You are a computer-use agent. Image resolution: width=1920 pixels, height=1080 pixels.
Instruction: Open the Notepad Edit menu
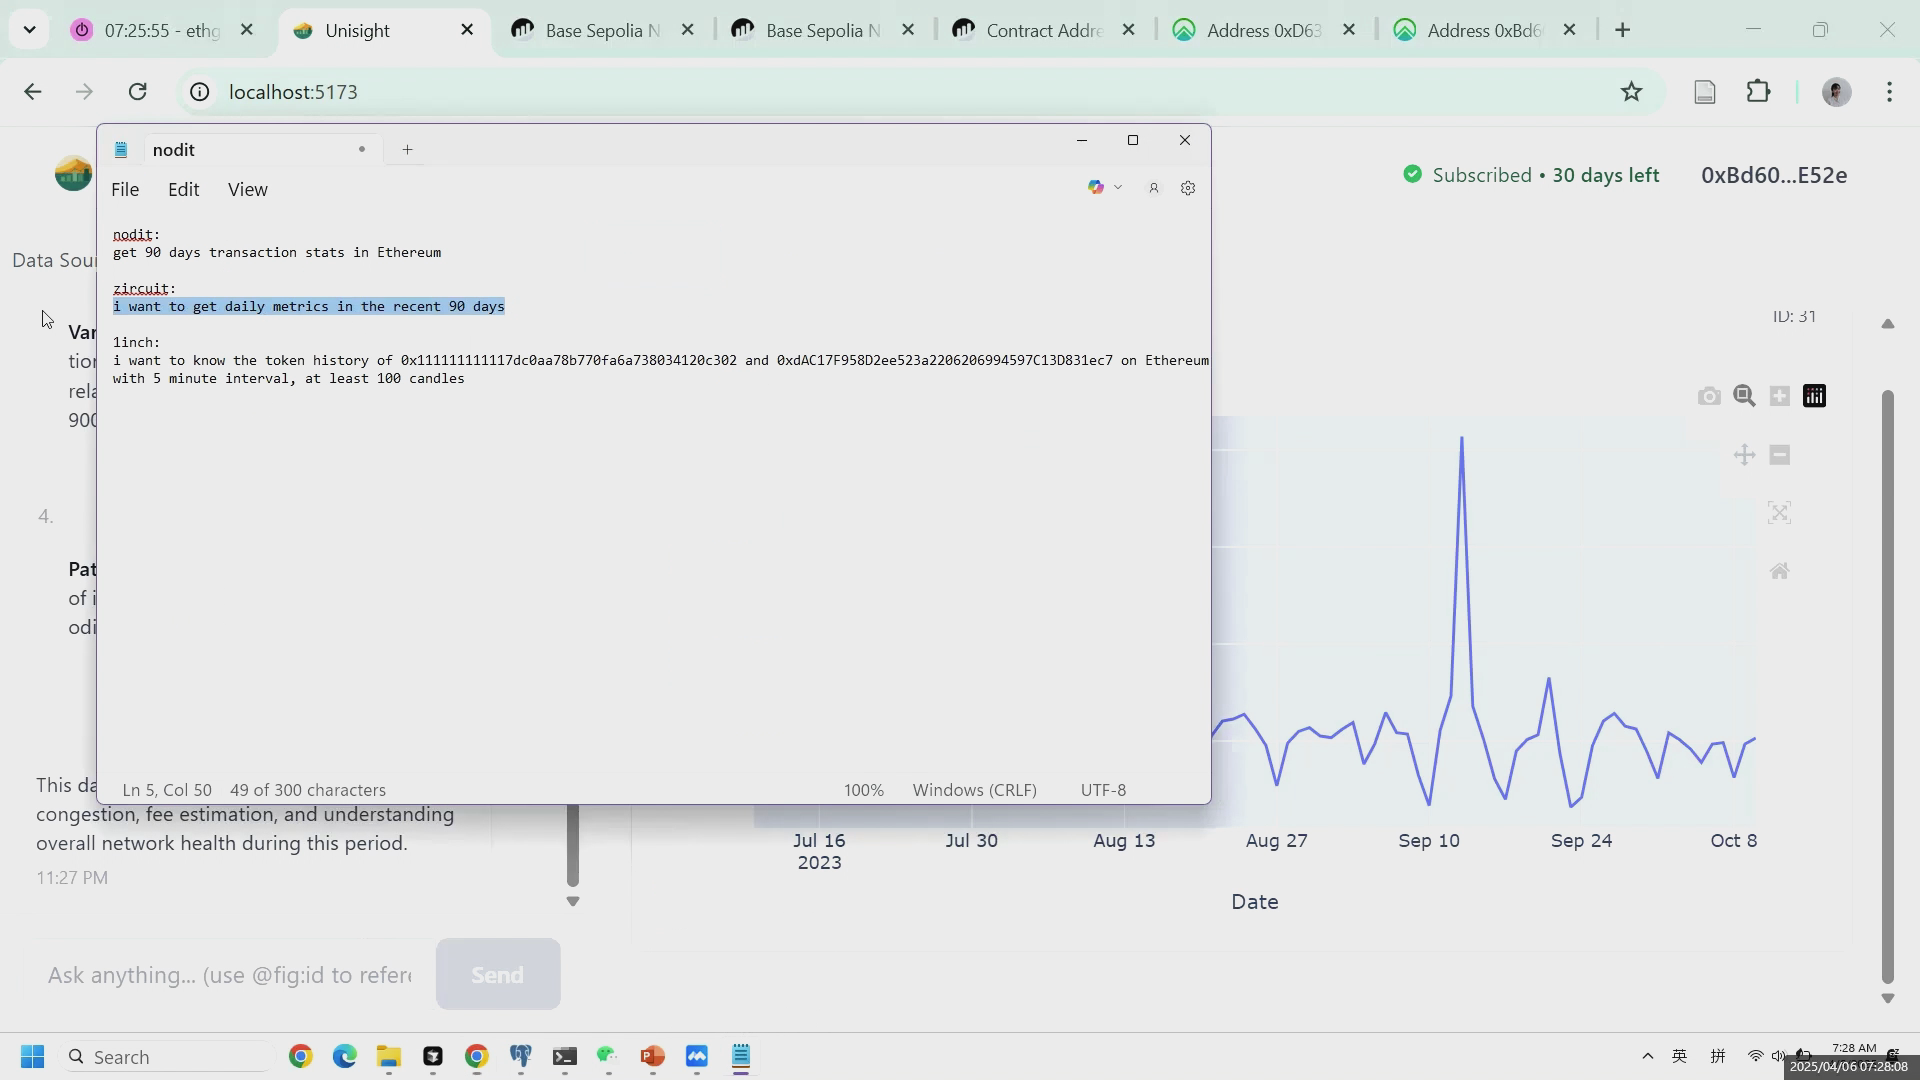pyautogui.click(x=183, y=189)
